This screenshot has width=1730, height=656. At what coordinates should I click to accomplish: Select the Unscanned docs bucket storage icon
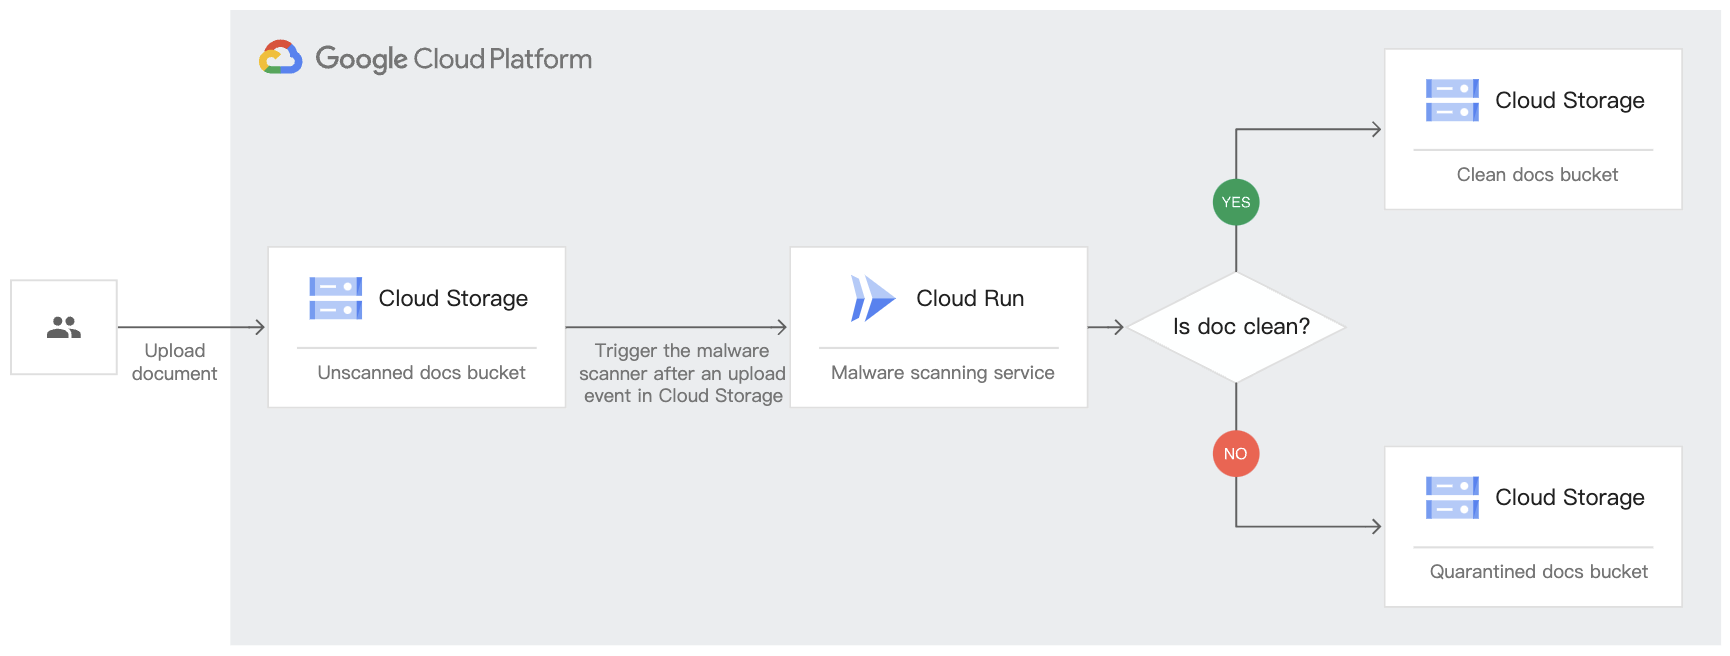(335, 298)
